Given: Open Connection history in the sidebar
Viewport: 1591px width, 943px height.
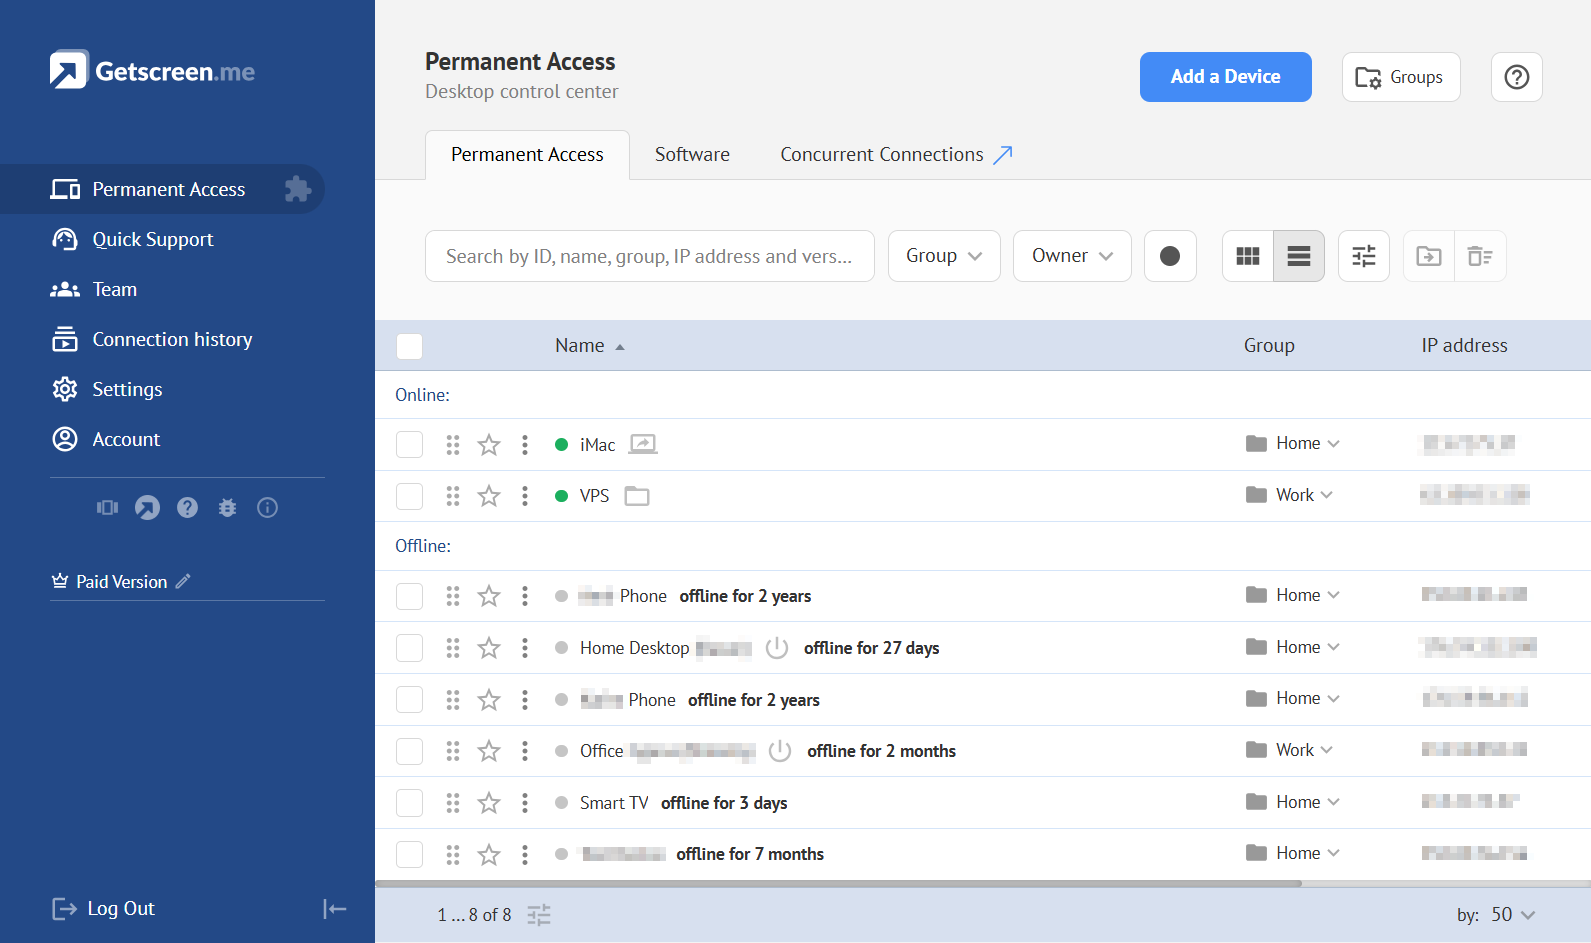Looking at the screenshot, I should (172, 340).
